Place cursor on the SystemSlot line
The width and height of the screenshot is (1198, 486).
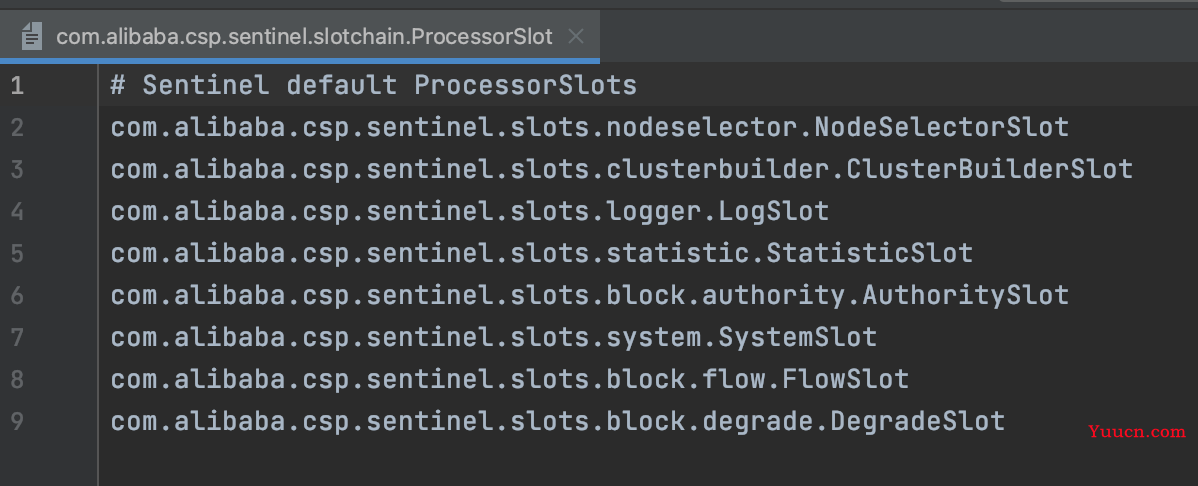click(494, 337)
